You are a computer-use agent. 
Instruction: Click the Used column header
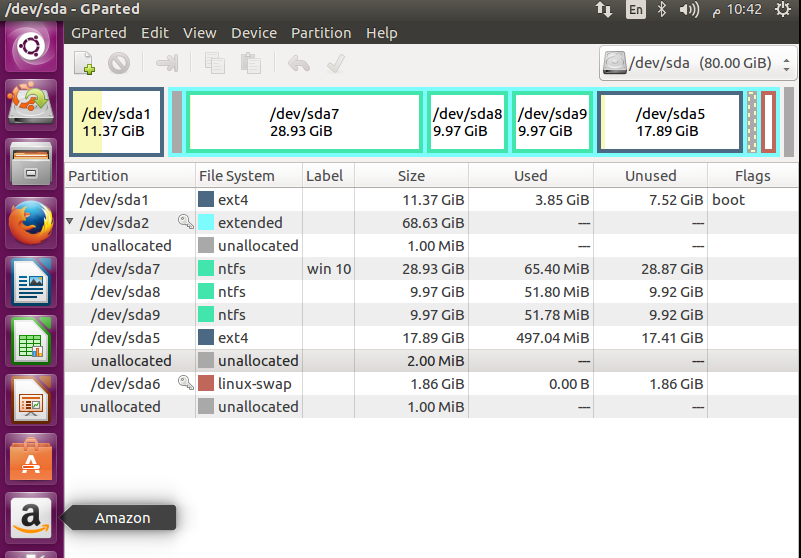pyautogui.click(x=531, y=175)
